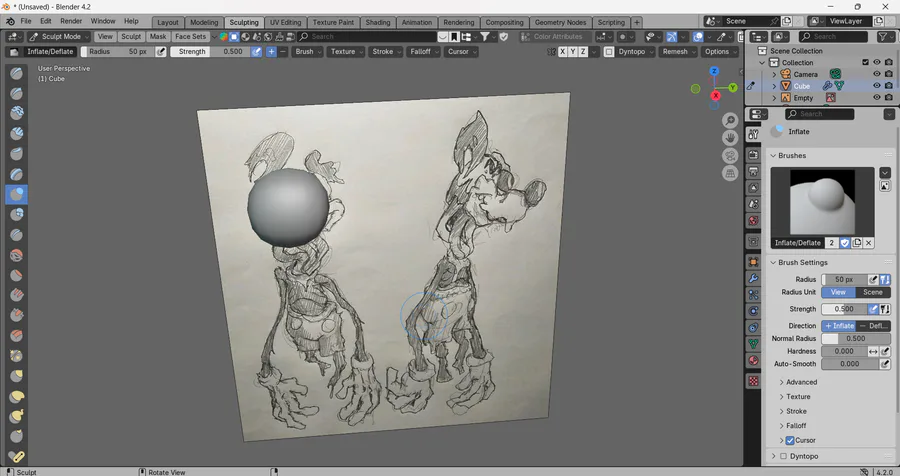Switch to the UV Editing workspace tab
This screenshot has width=900, height=476.
click(x=285, y=22)
